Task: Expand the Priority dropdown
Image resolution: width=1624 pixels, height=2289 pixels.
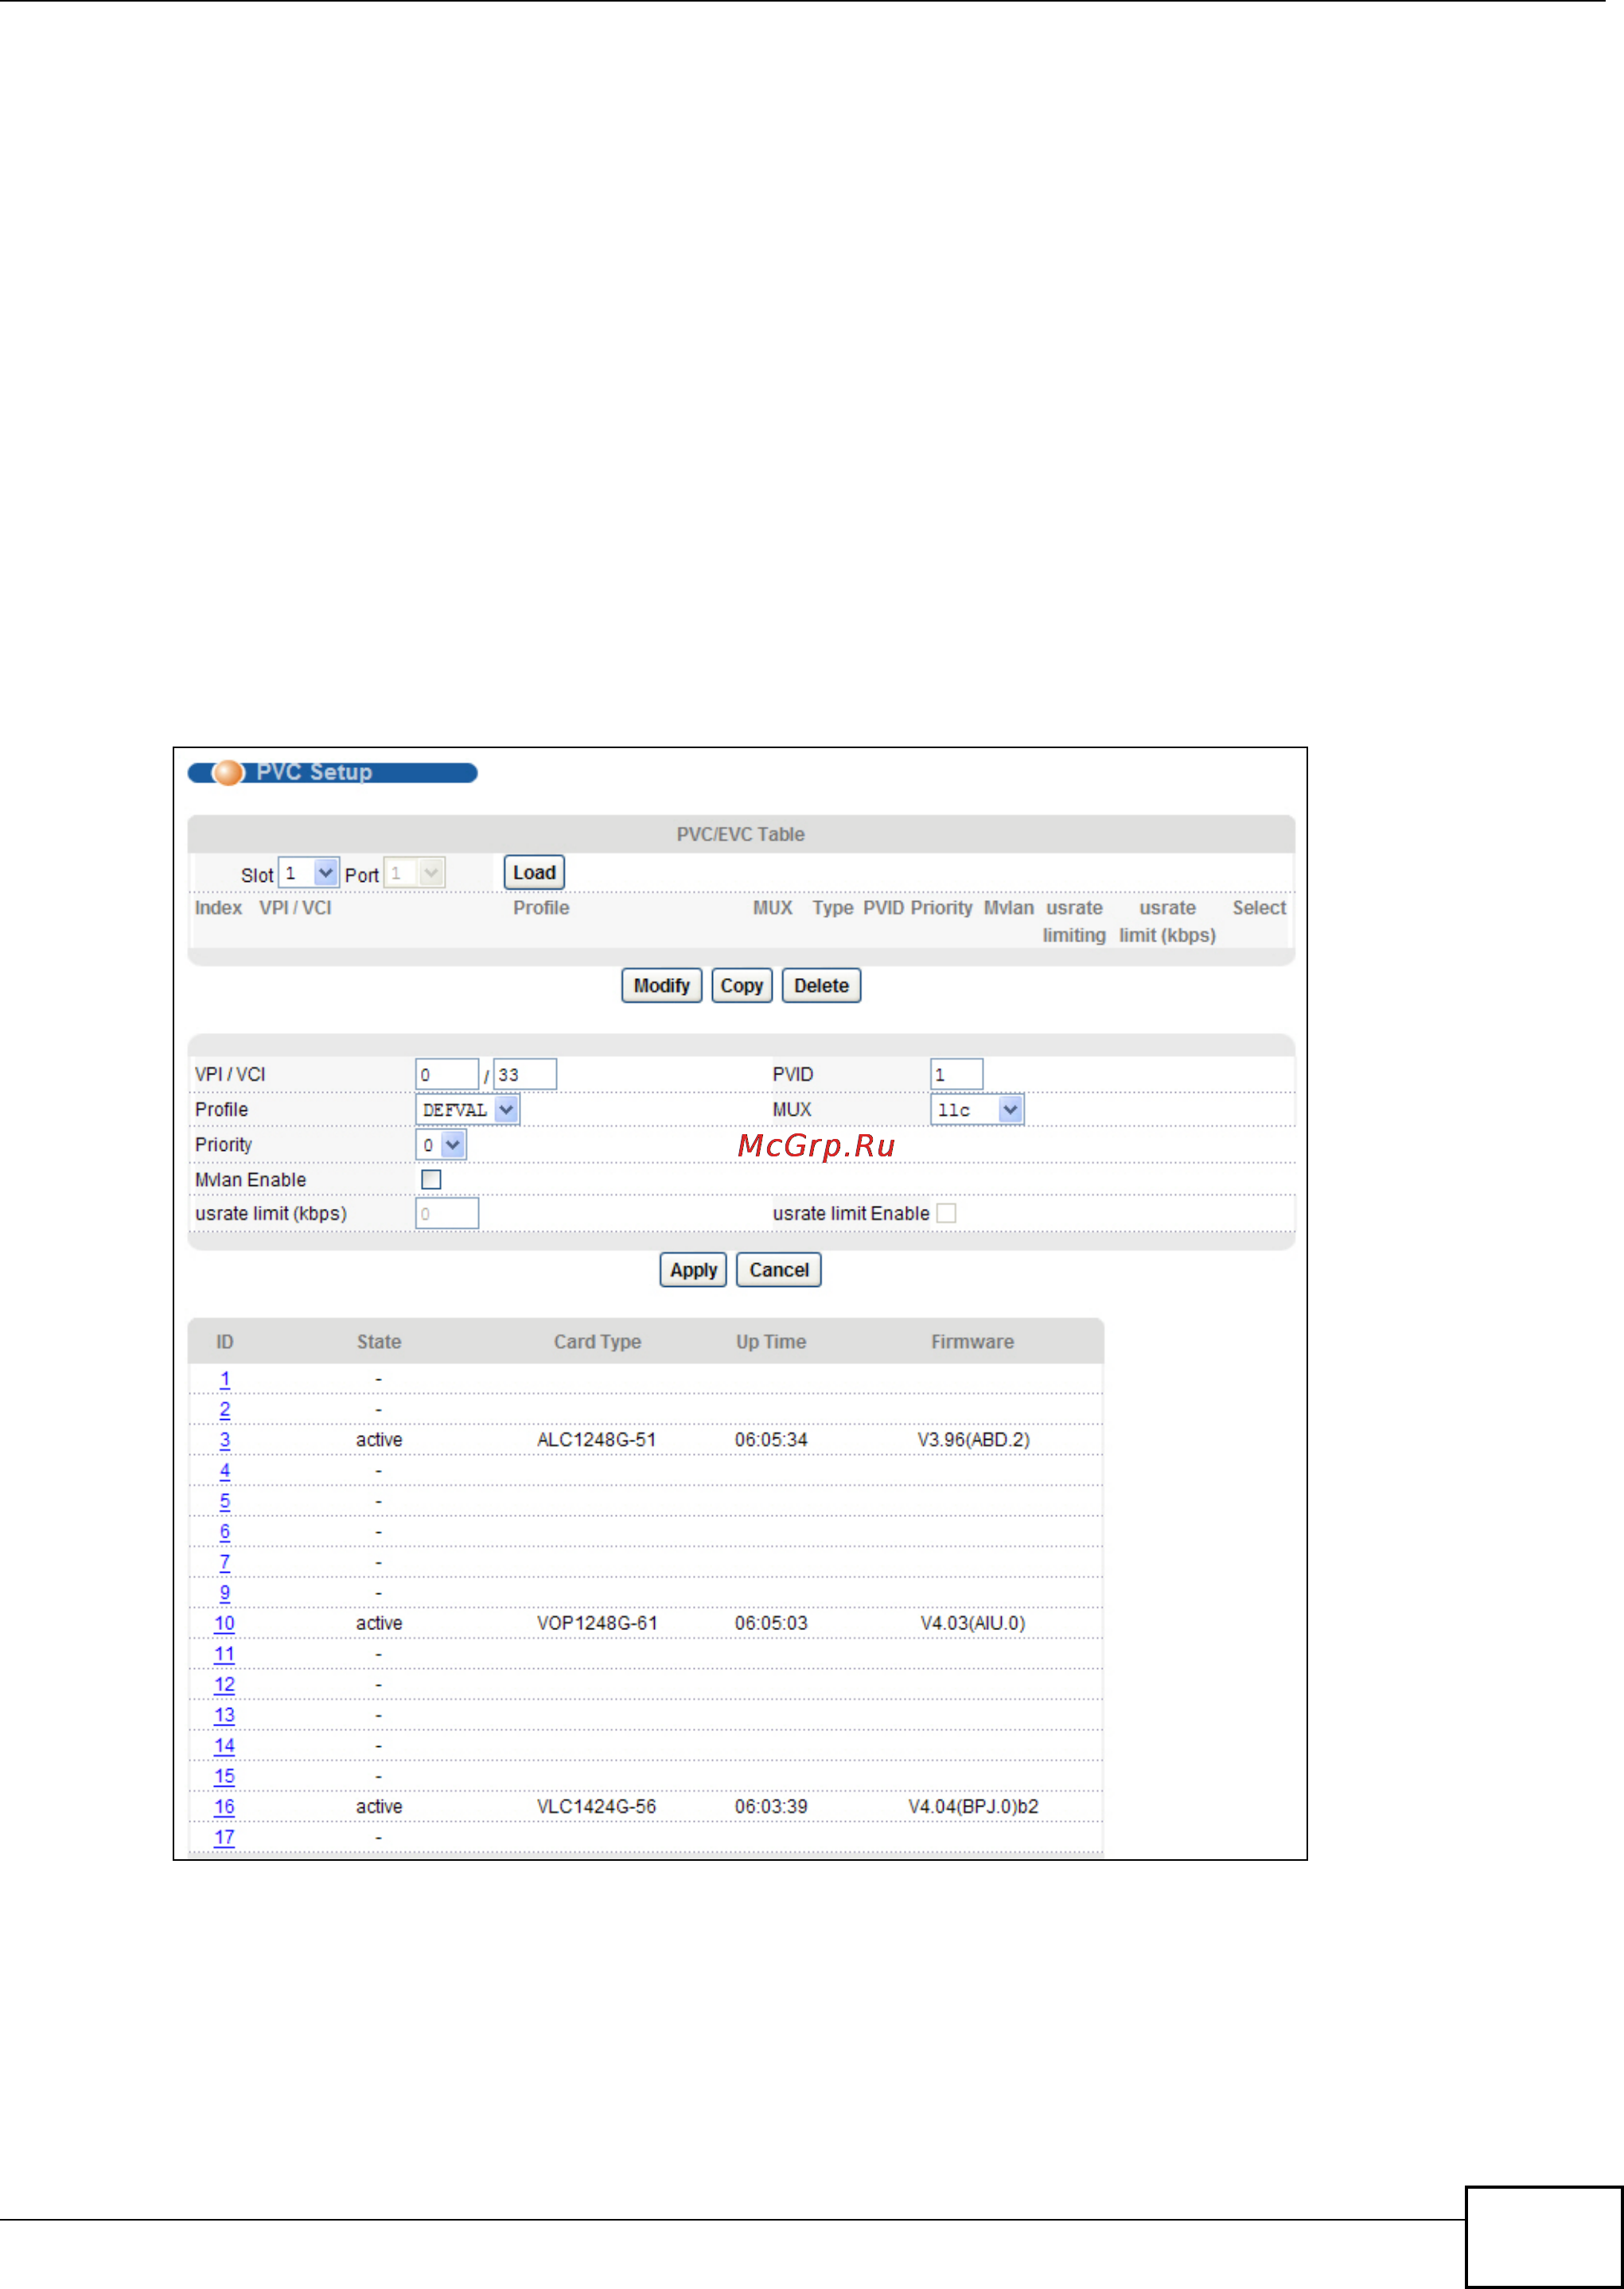Action: 441,1144
